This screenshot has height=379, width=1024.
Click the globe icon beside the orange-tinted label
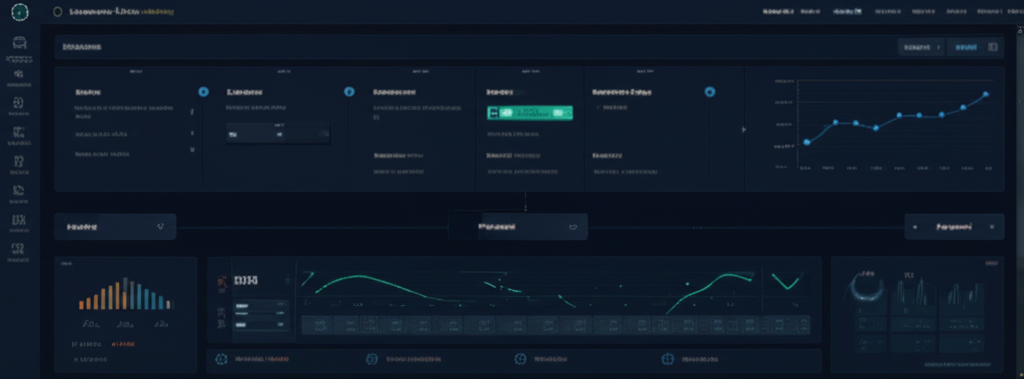tap(221, 359)
